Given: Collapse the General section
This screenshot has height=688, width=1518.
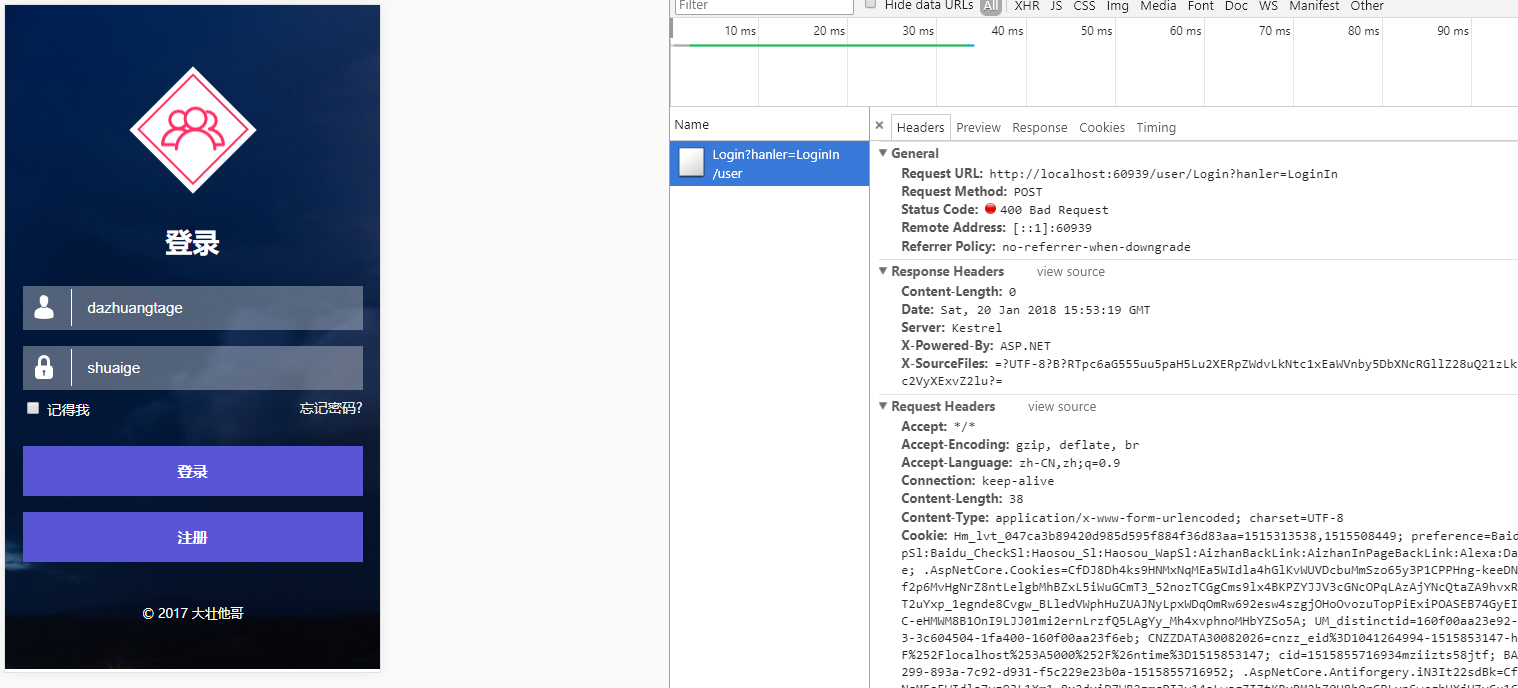Looking at the screenshot, I should pyautogui.click(x=883, y=153).
